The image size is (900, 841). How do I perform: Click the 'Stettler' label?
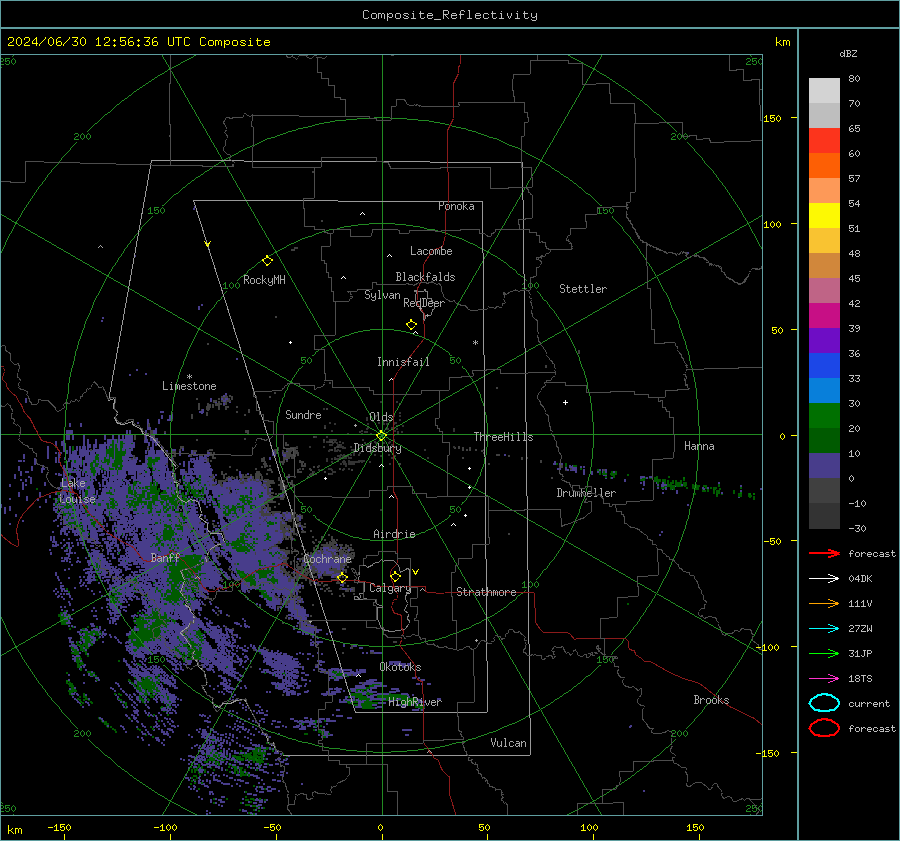(583, 289)
